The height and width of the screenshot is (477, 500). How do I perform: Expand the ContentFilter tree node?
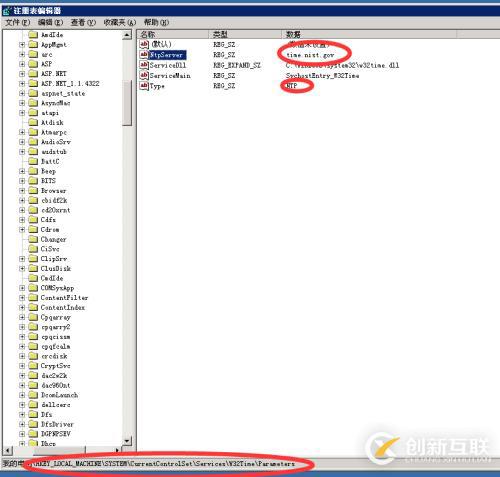[22, 298]
